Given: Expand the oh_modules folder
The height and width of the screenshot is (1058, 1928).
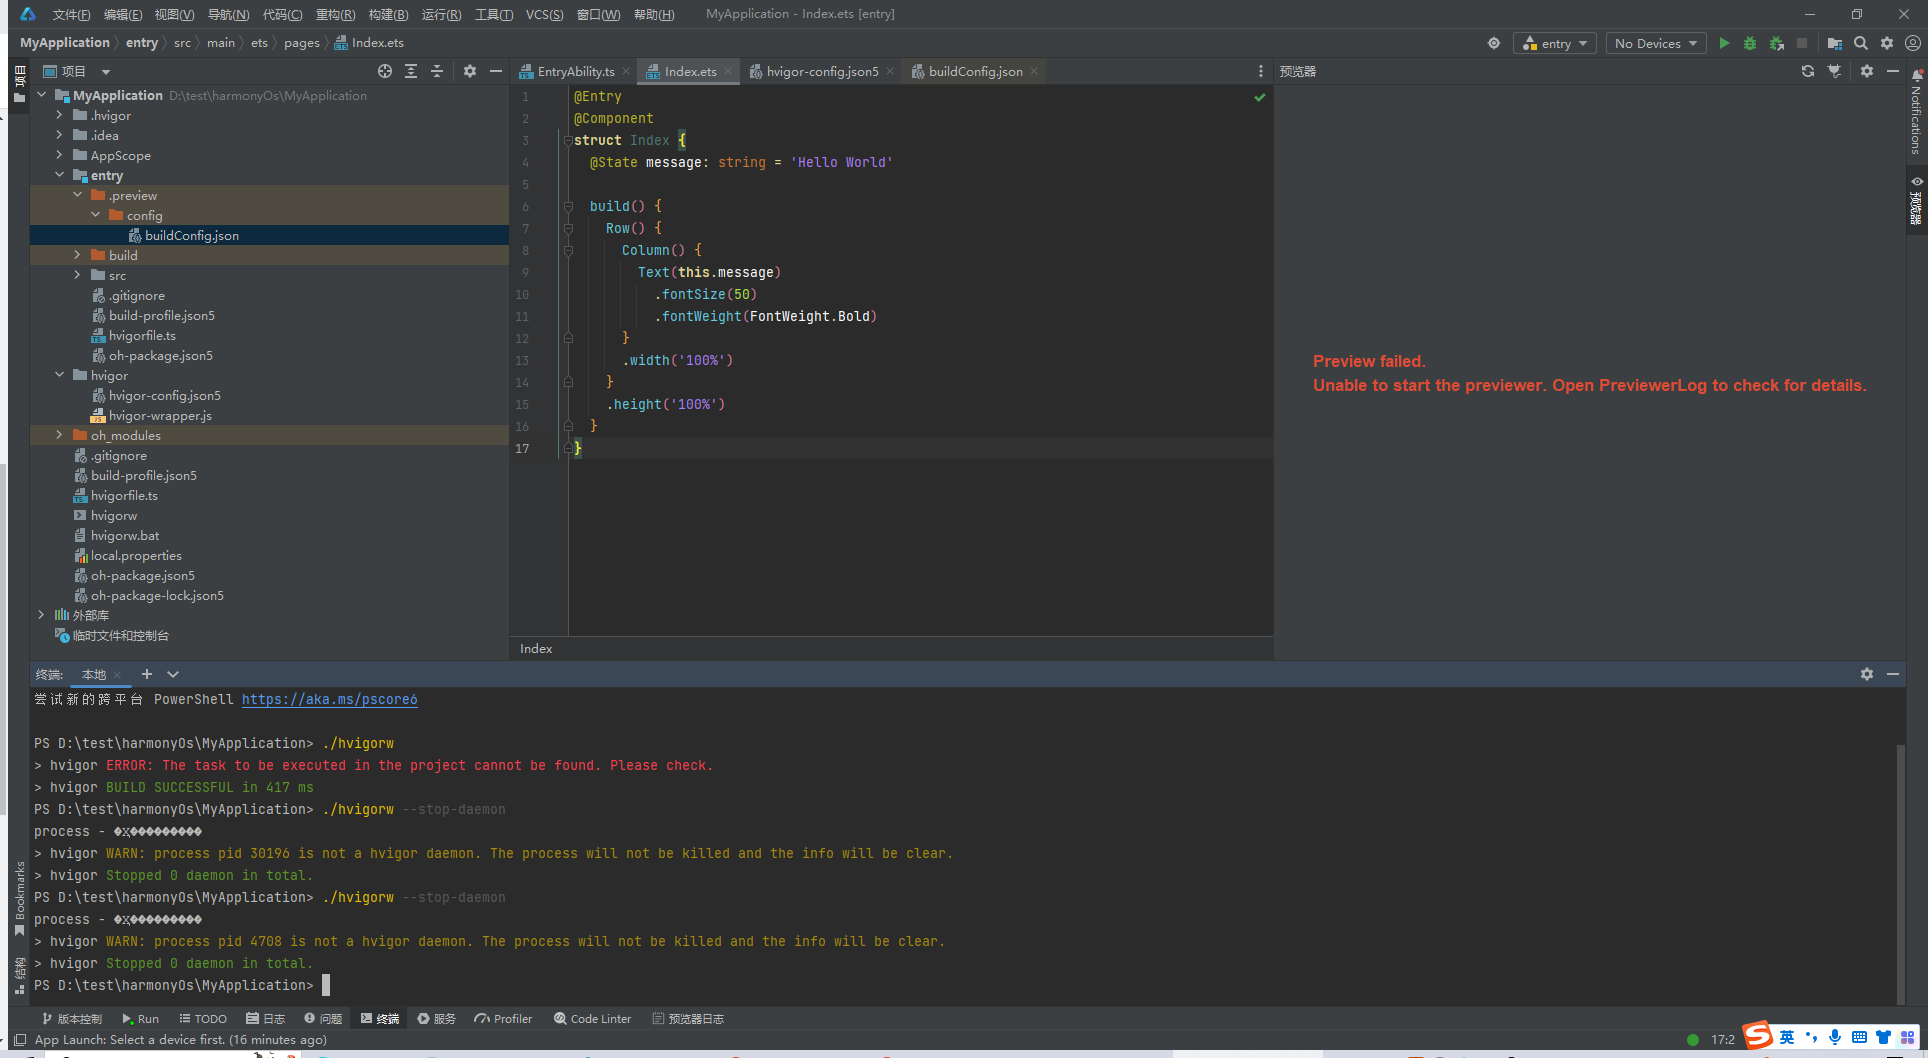Looking at the screenshot, I should click(x=59, y=435).
